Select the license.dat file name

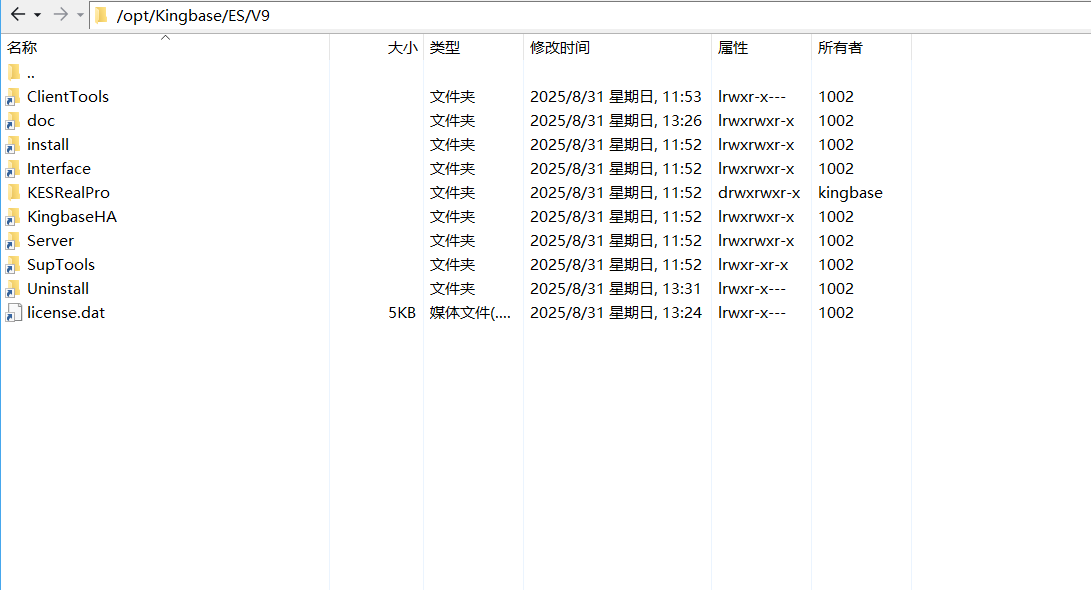[65, 313]
